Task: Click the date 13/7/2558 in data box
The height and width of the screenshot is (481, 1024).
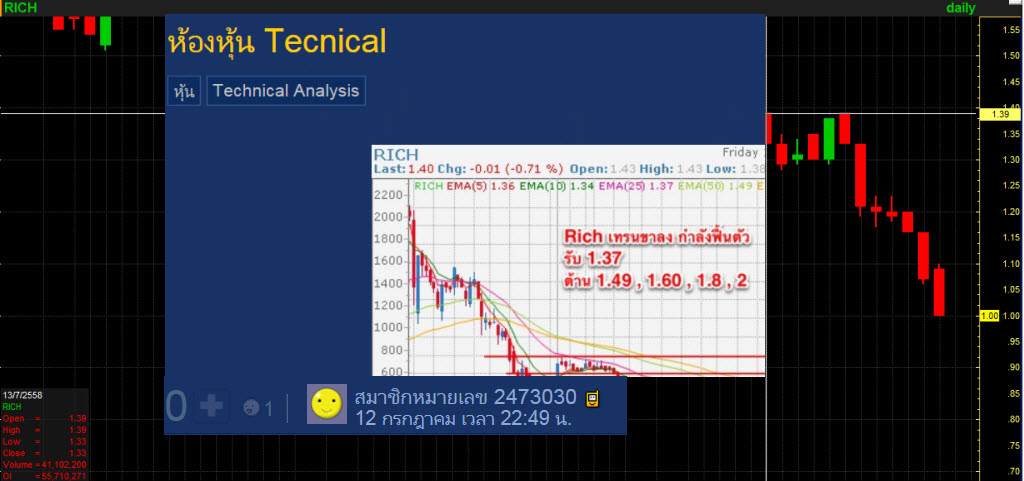Action: [x=20, y=396]
